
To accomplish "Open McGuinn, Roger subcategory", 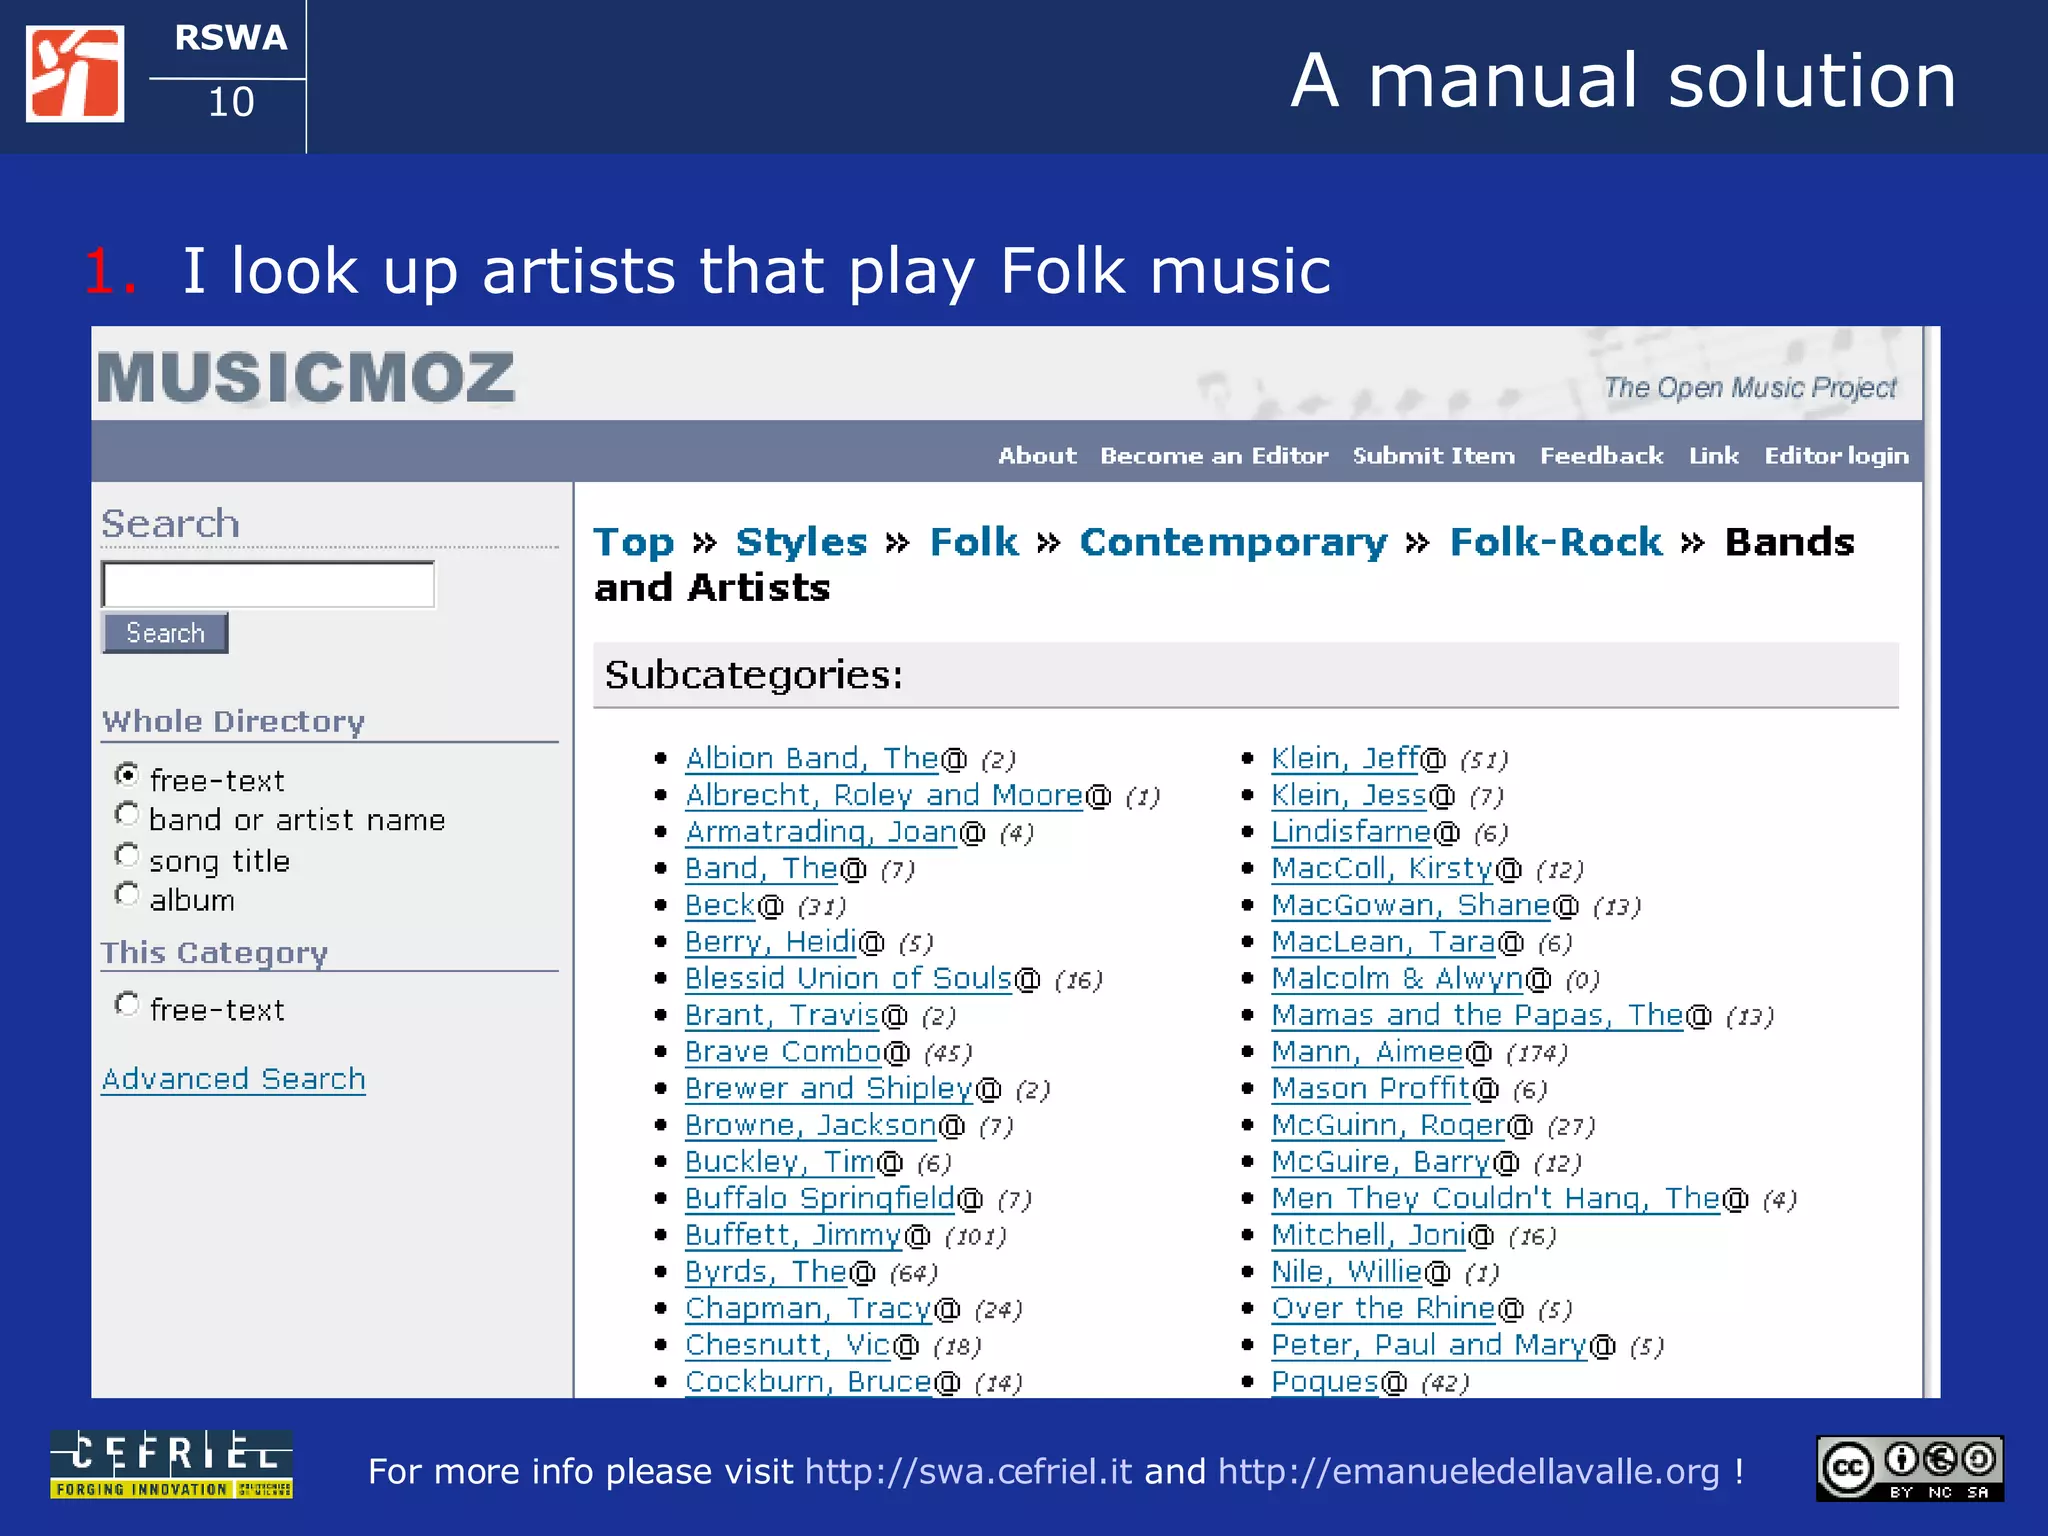I will [x=1388, y=1126].
